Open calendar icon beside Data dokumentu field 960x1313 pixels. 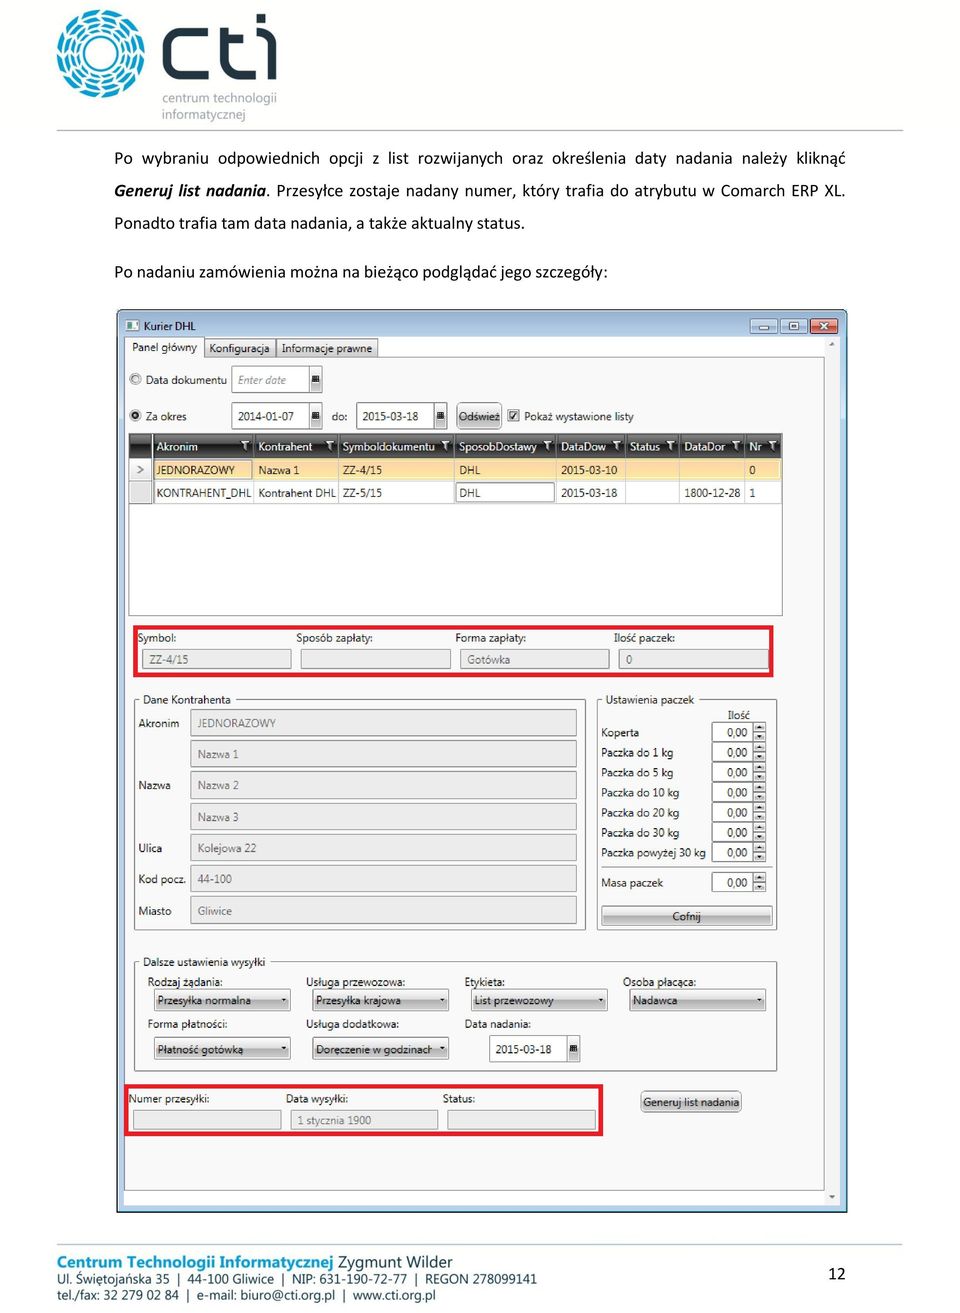tap(316, 380)
